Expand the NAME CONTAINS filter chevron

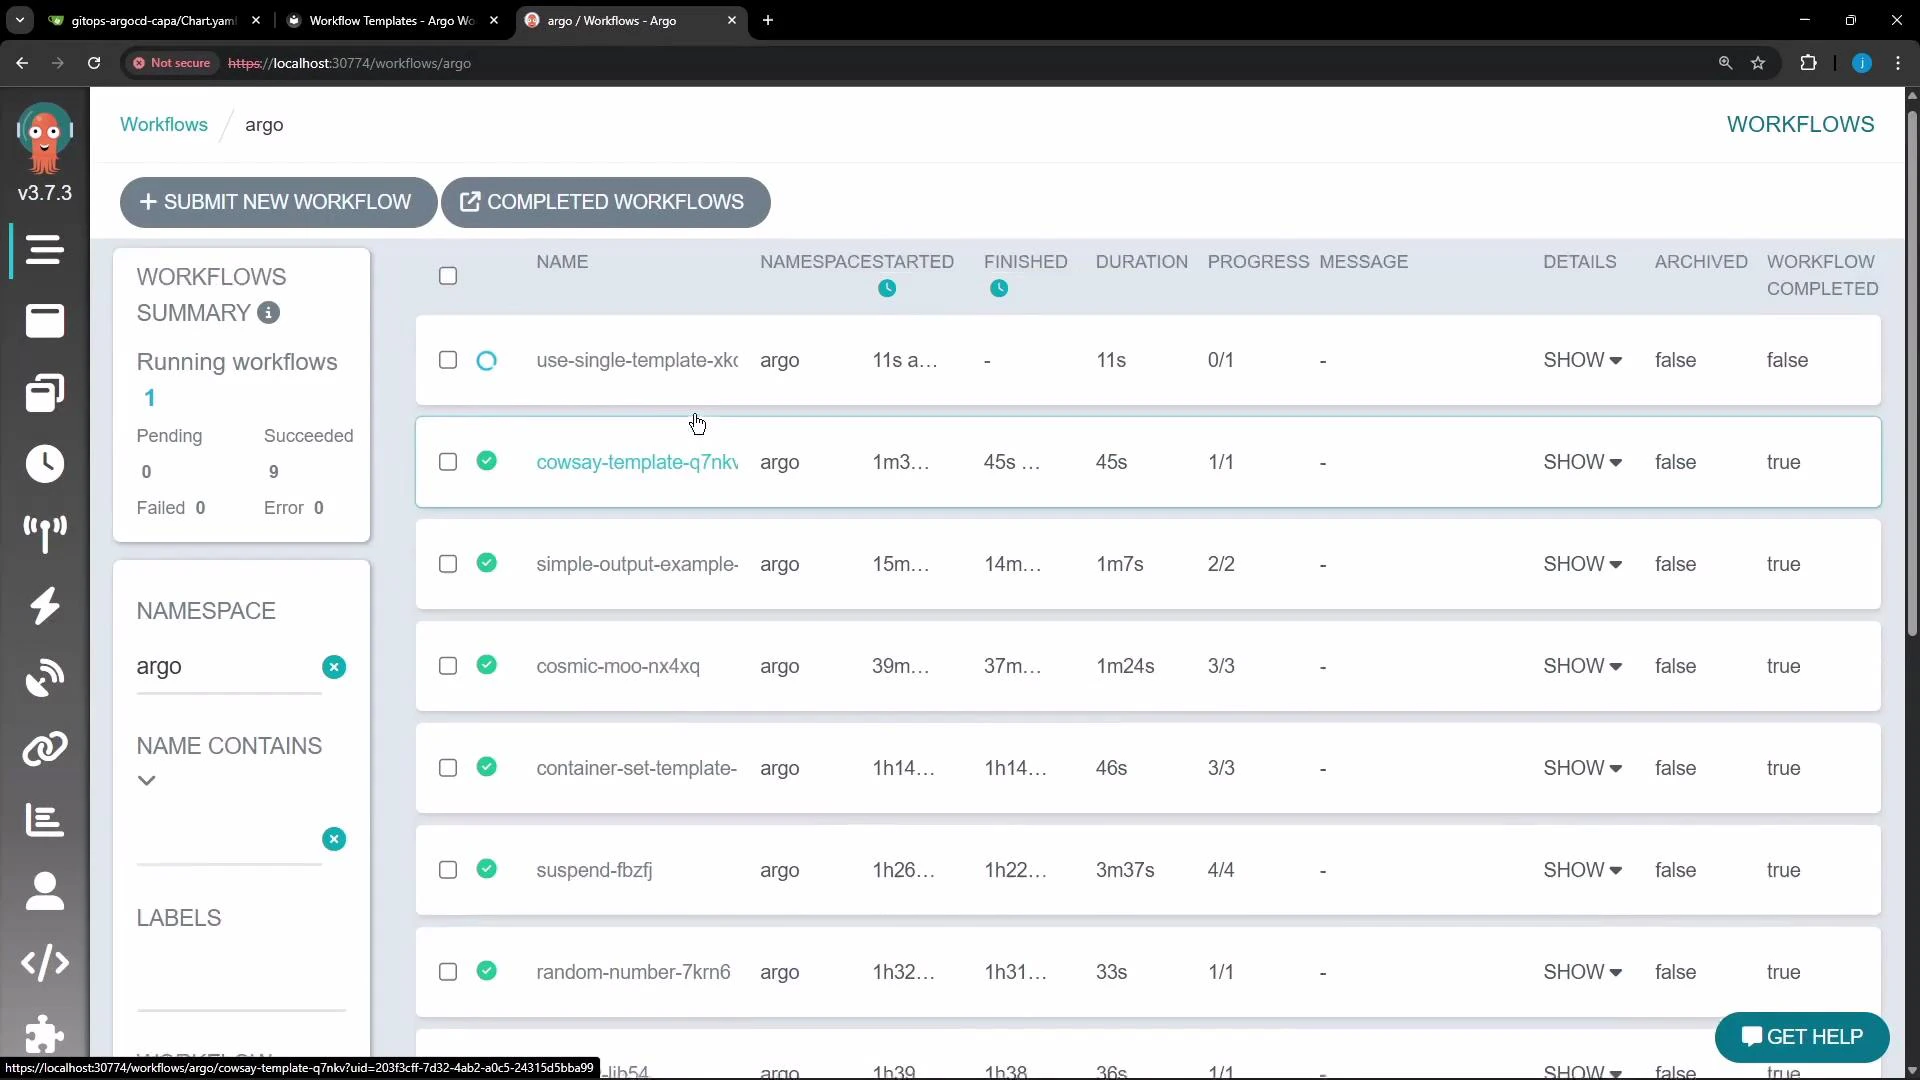pyautogui.click(x=147, y=780)
